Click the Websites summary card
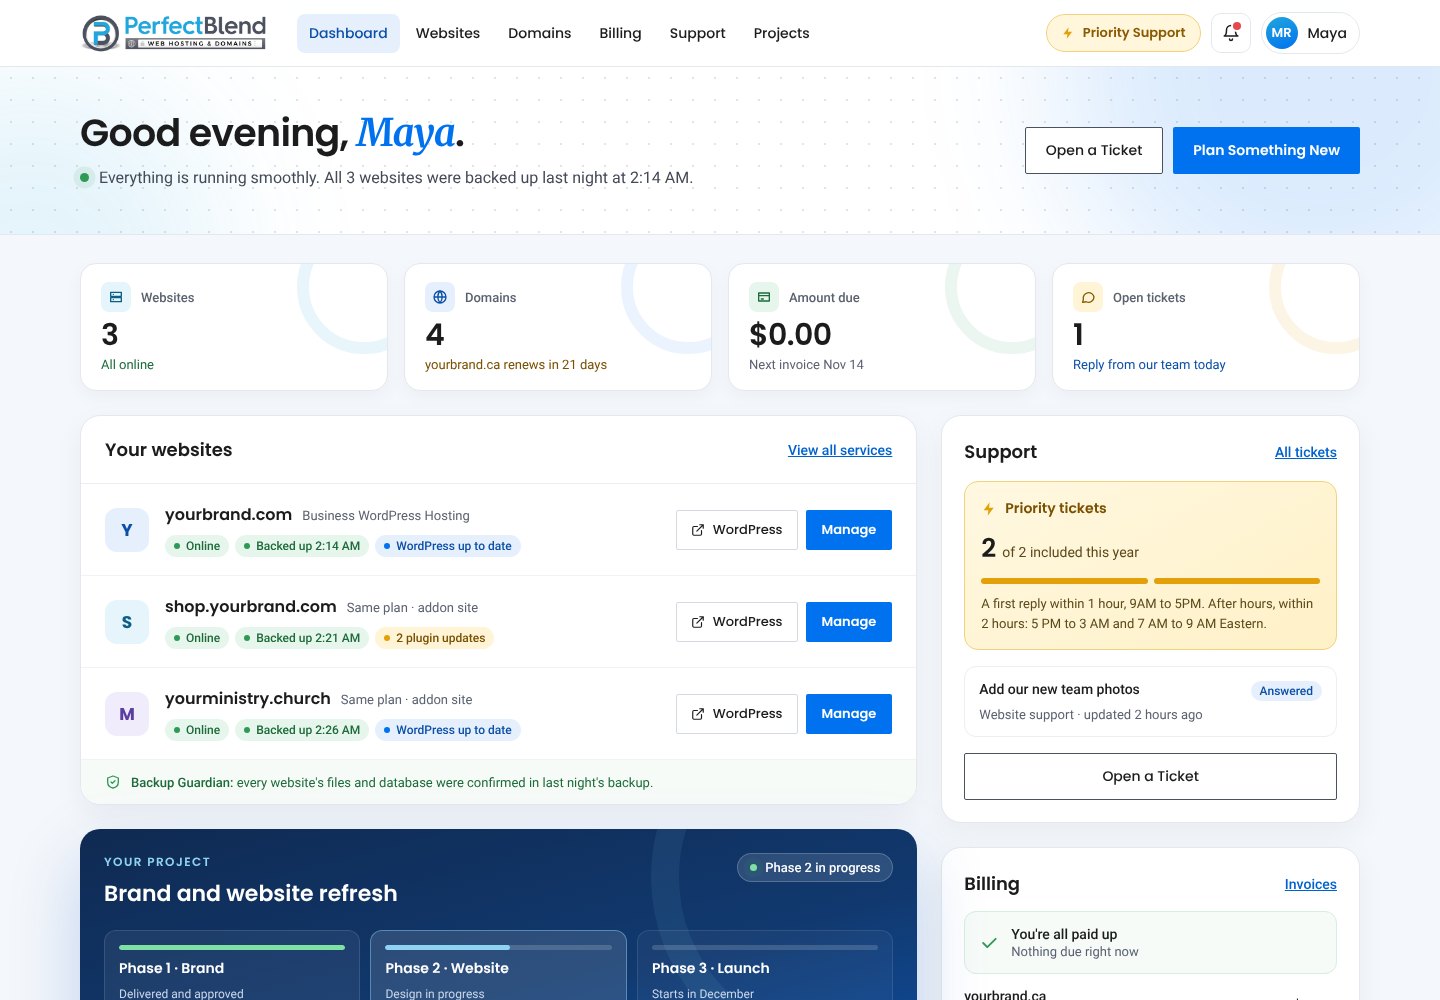 tap(234, 327)
